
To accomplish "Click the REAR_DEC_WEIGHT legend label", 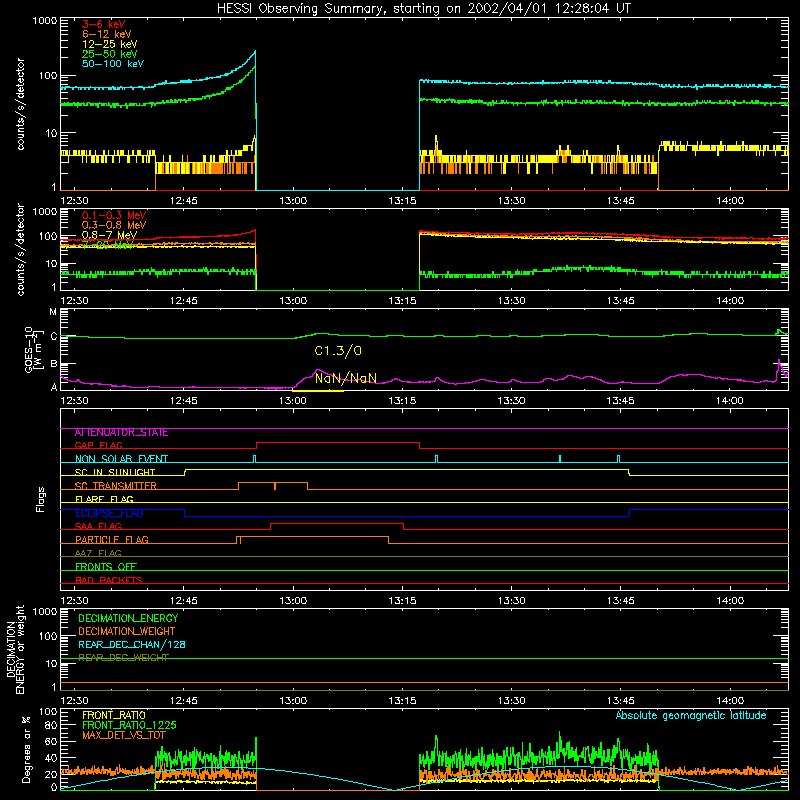I will pyautogui.click(x=123, y=658).
